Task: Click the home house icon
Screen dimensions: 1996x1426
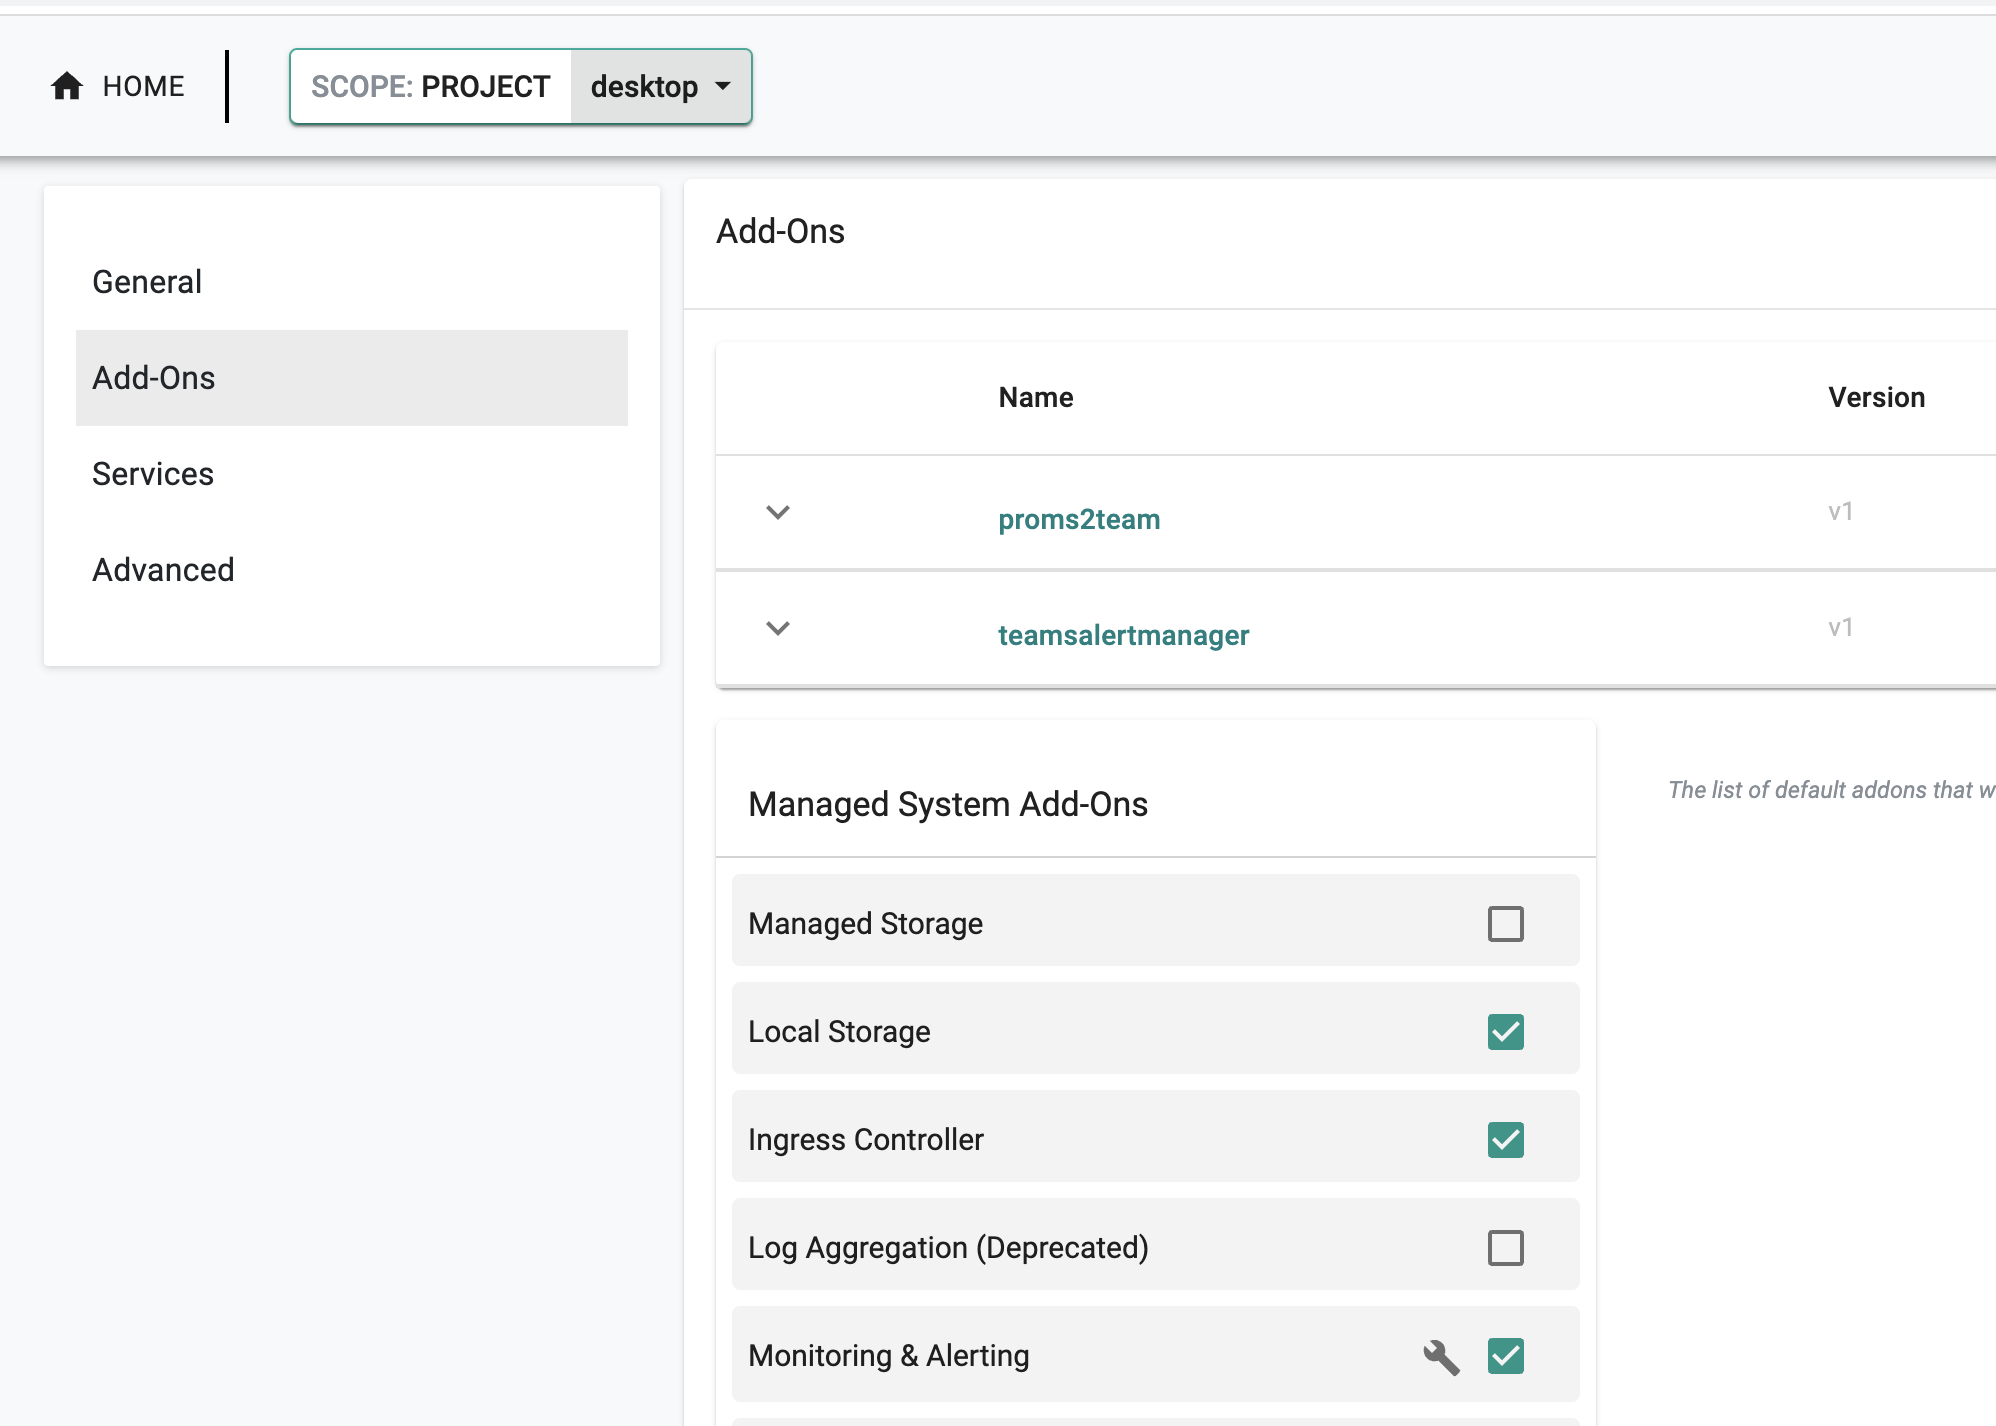Action: (x=67, y=87)
